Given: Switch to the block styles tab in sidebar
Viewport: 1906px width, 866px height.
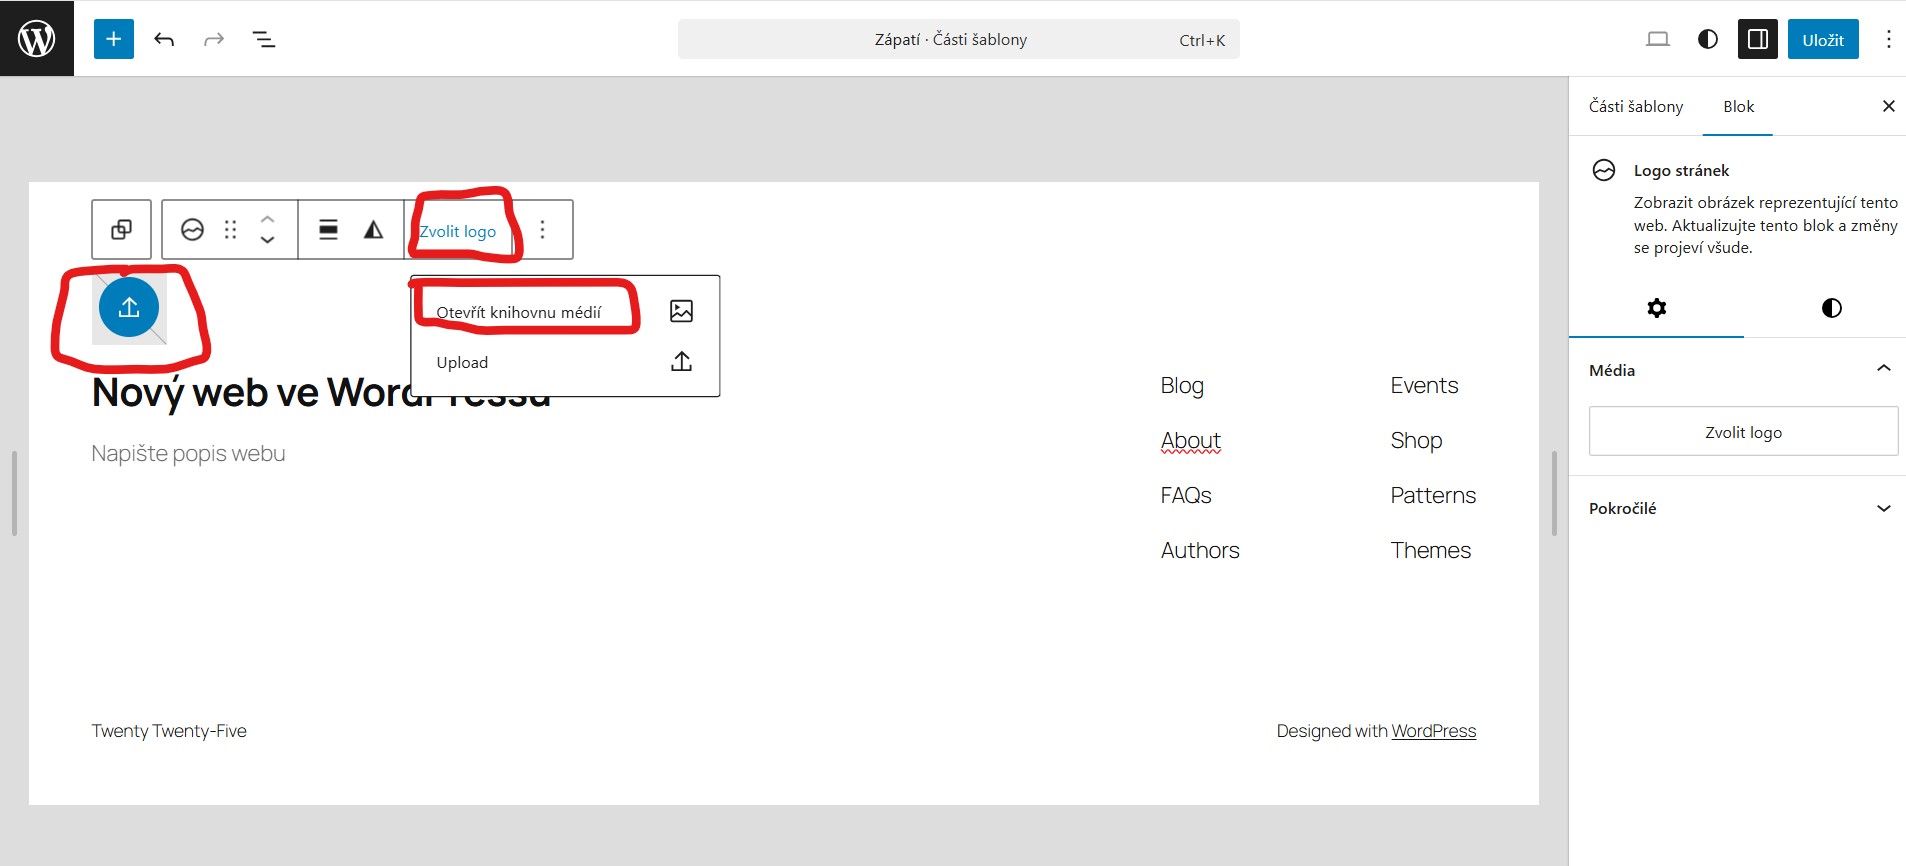Looking at the screenshot, I should pos(1831,308).
